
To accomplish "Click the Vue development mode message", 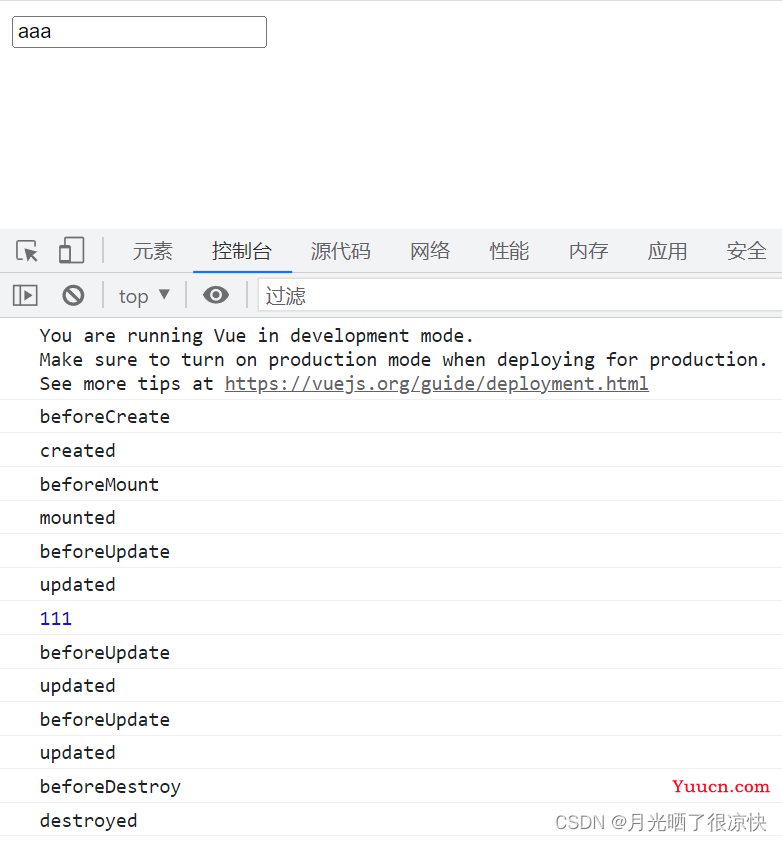I will point(391,359).
